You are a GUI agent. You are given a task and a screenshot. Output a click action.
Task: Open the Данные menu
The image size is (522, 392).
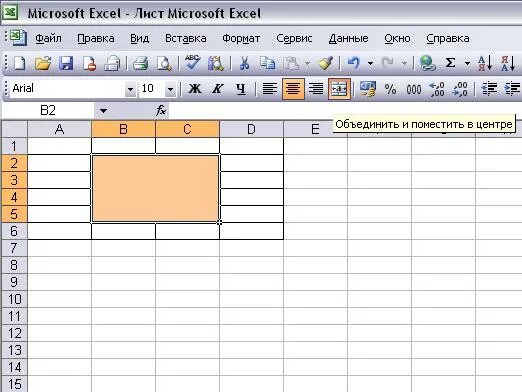pyautogui.click(x=348, y=38)
